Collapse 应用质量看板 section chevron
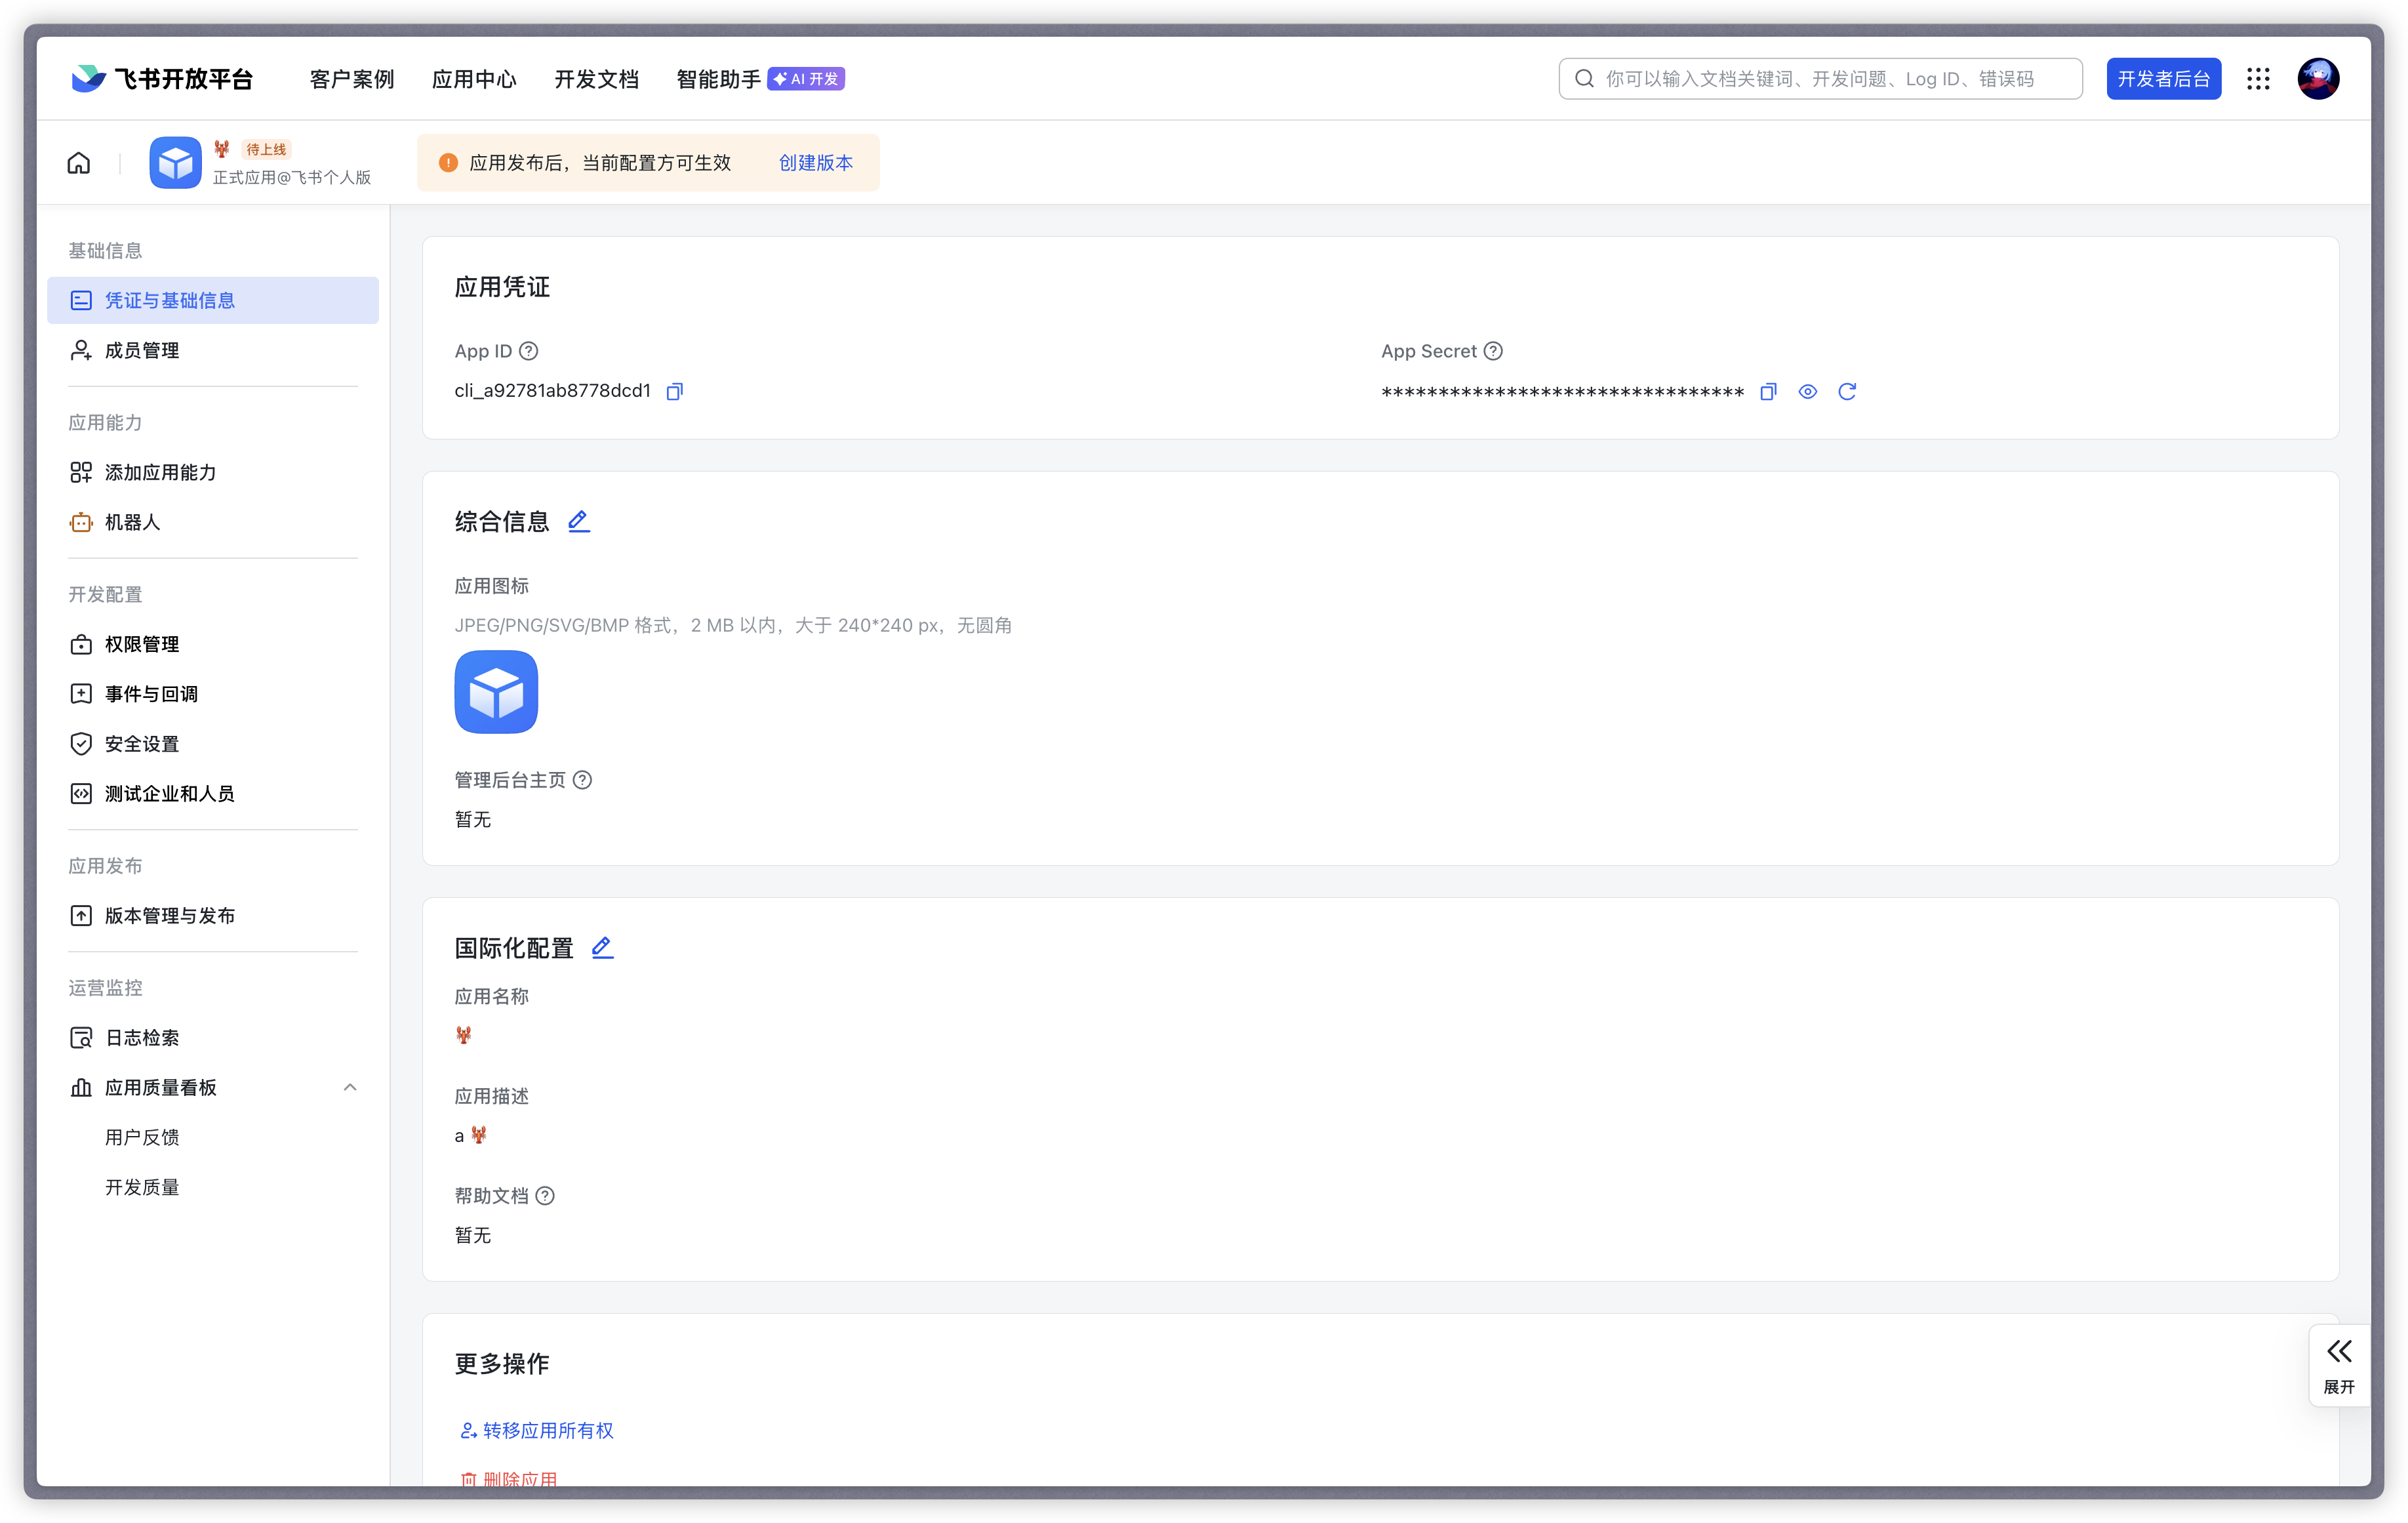Viewport: 2408px width, 1523px height. (350, 1087)
